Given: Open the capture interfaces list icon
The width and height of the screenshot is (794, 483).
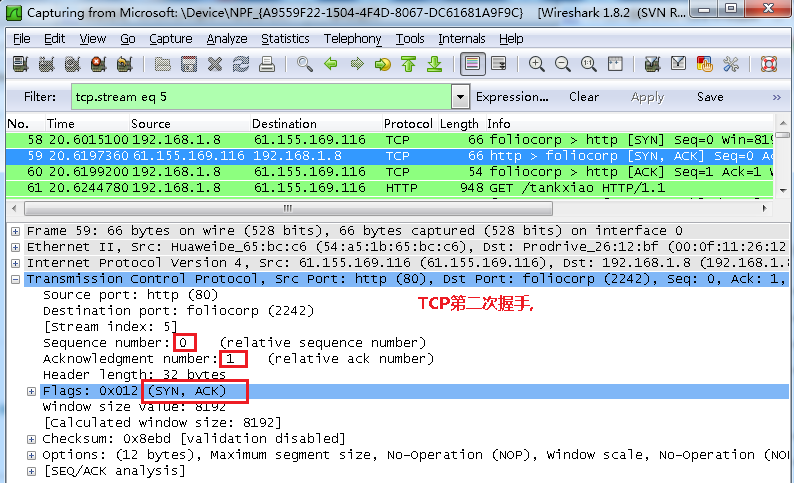Looking at the screenshot, I should coord(20,64).
